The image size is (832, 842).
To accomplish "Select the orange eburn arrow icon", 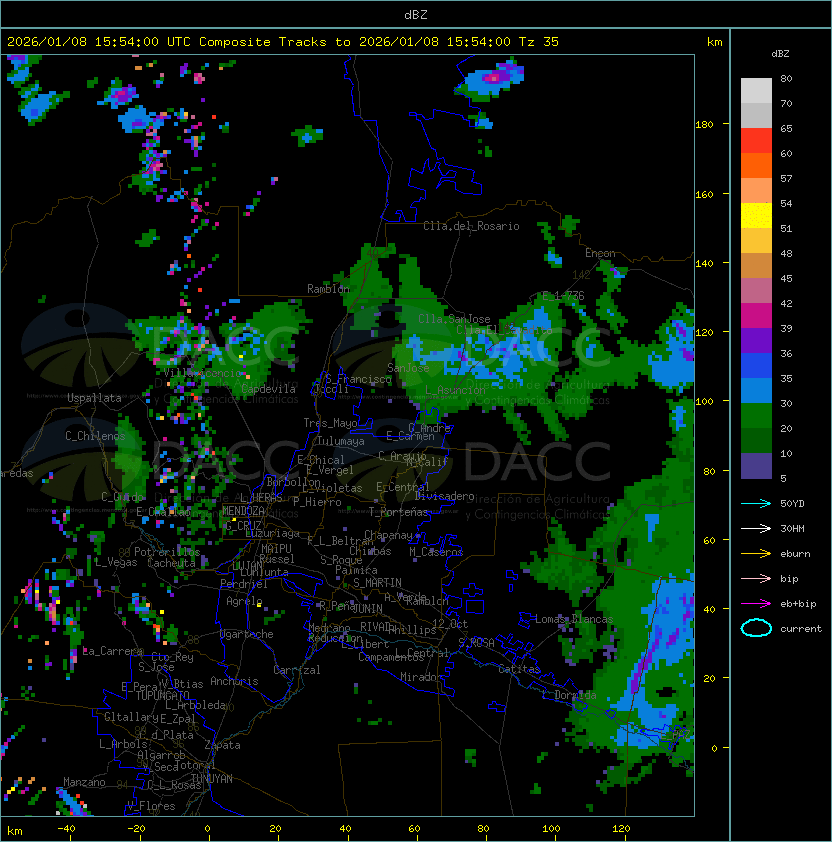I will coord(756,553).
